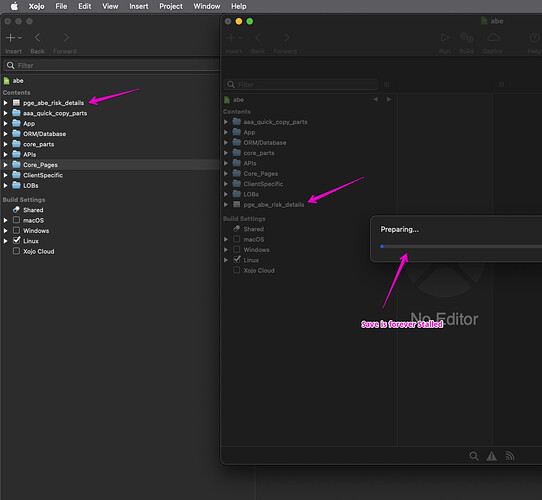
Task: Click Insert plus icon in left window
Action: coord(13,37)
